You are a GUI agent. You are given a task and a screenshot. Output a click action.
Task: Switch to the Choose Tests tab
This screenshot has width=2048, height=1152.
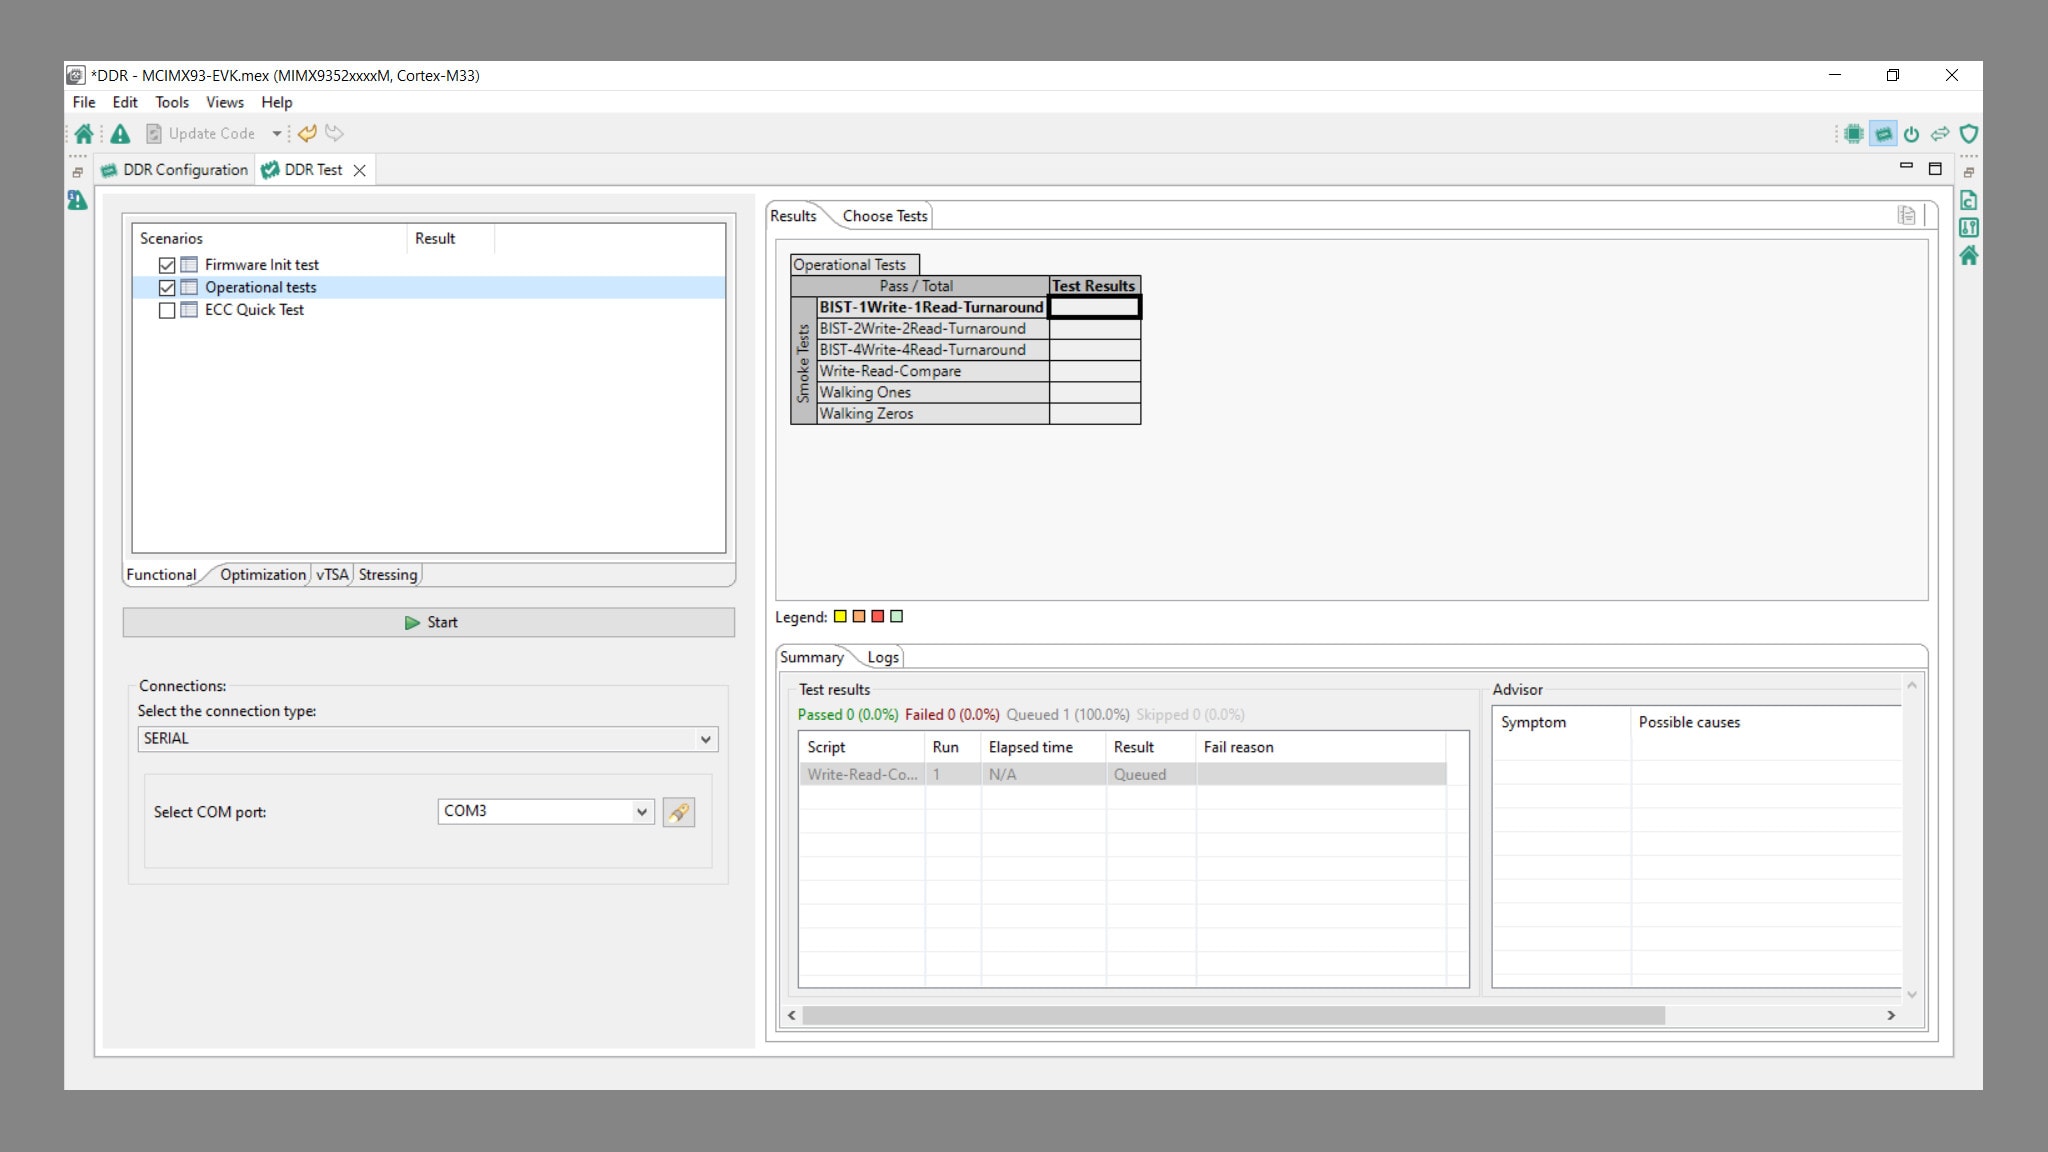point(884,216)
